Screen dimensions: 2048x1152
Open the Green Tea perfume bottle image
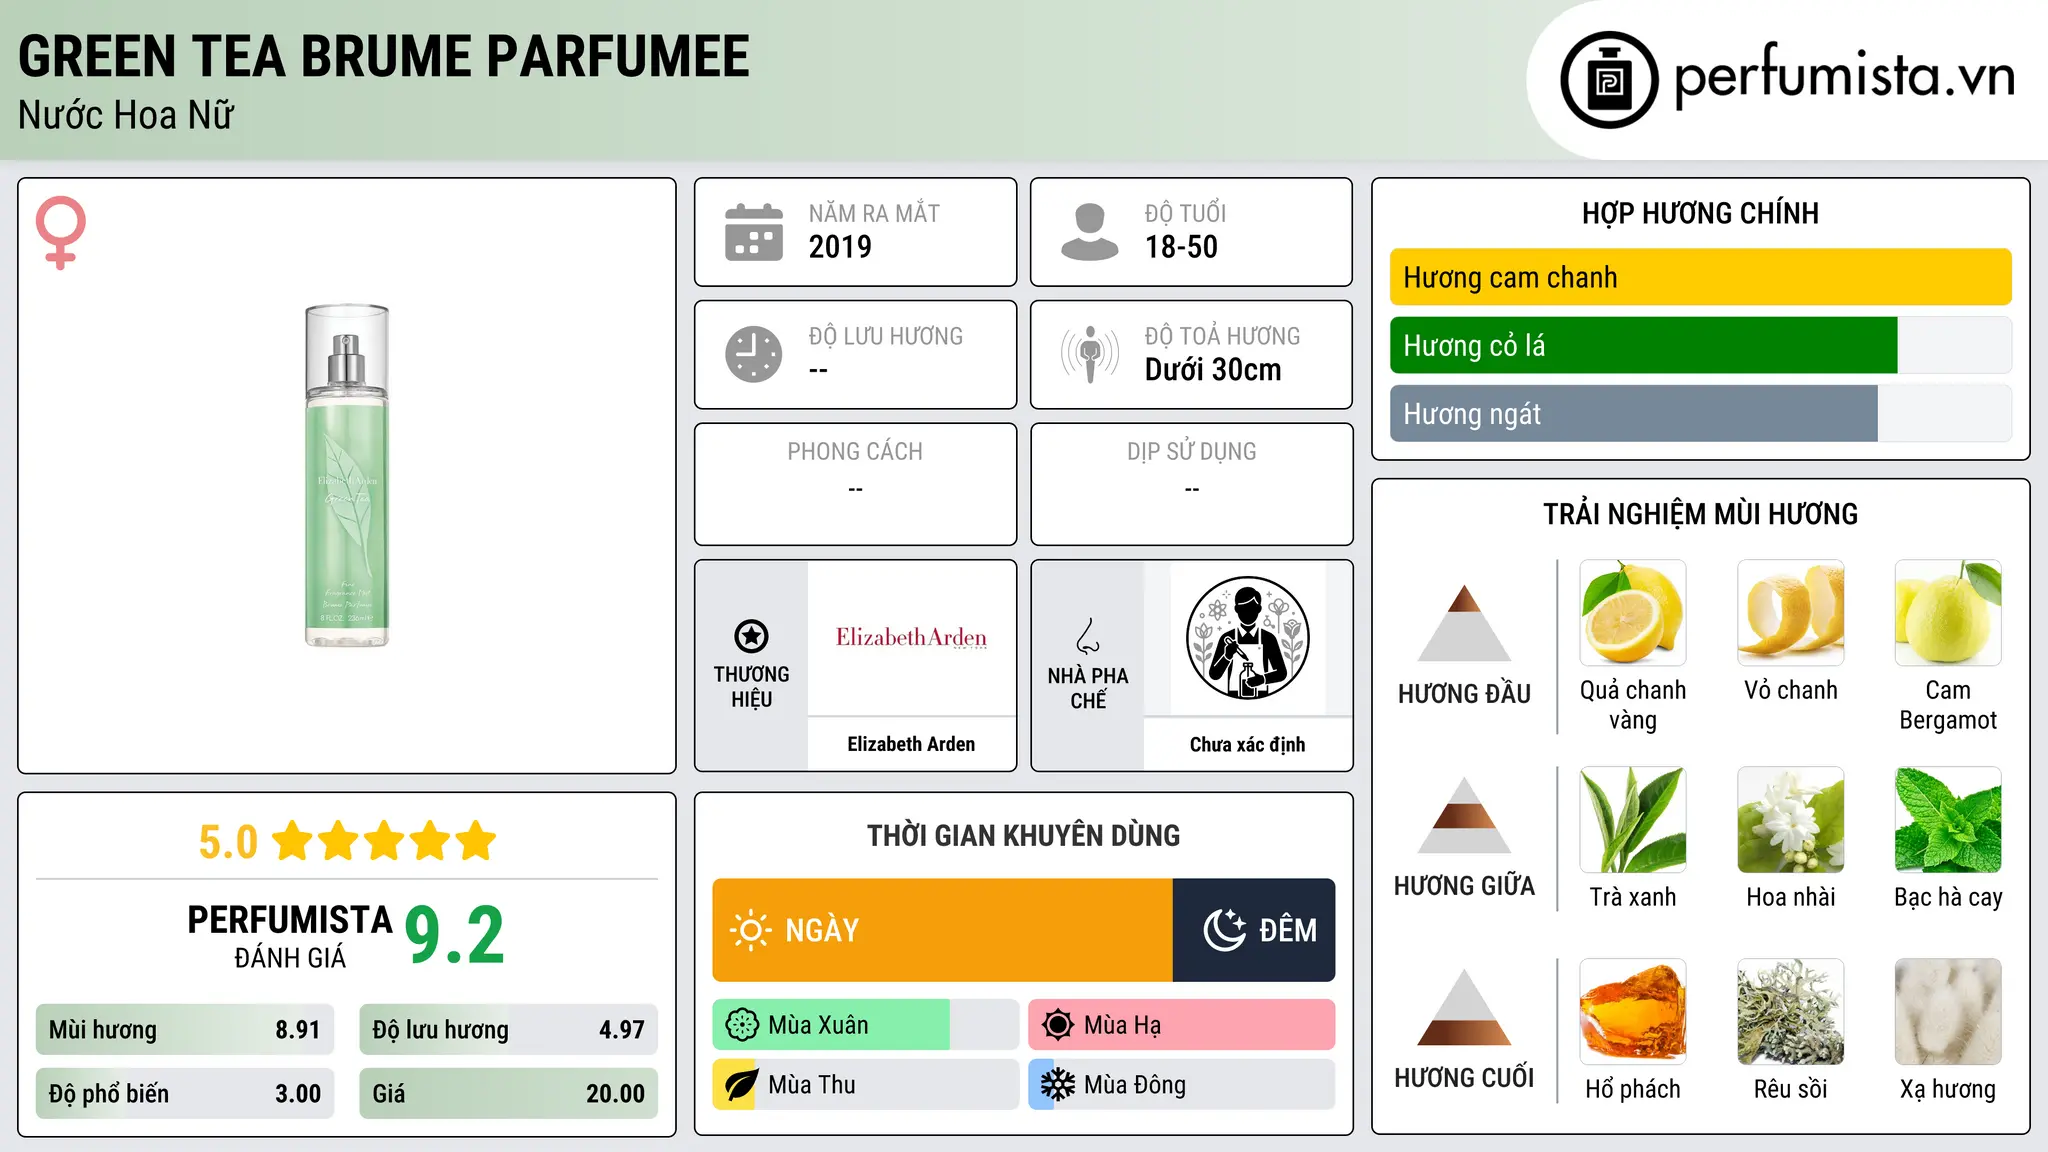pyautogui.click(x=347, y=476)
